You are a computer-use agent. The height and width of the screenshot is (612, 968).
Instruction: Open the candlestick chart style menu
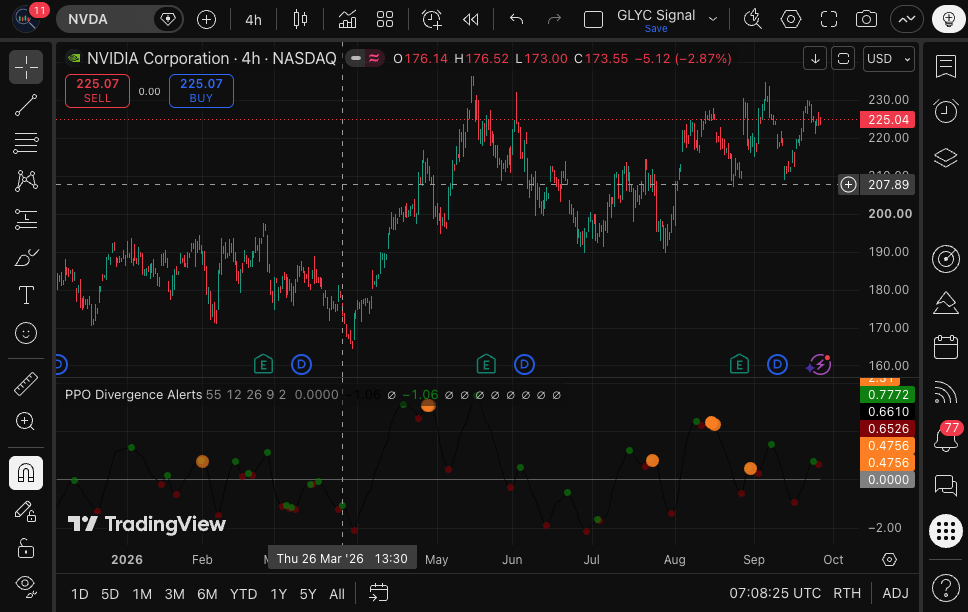(300, 19)
